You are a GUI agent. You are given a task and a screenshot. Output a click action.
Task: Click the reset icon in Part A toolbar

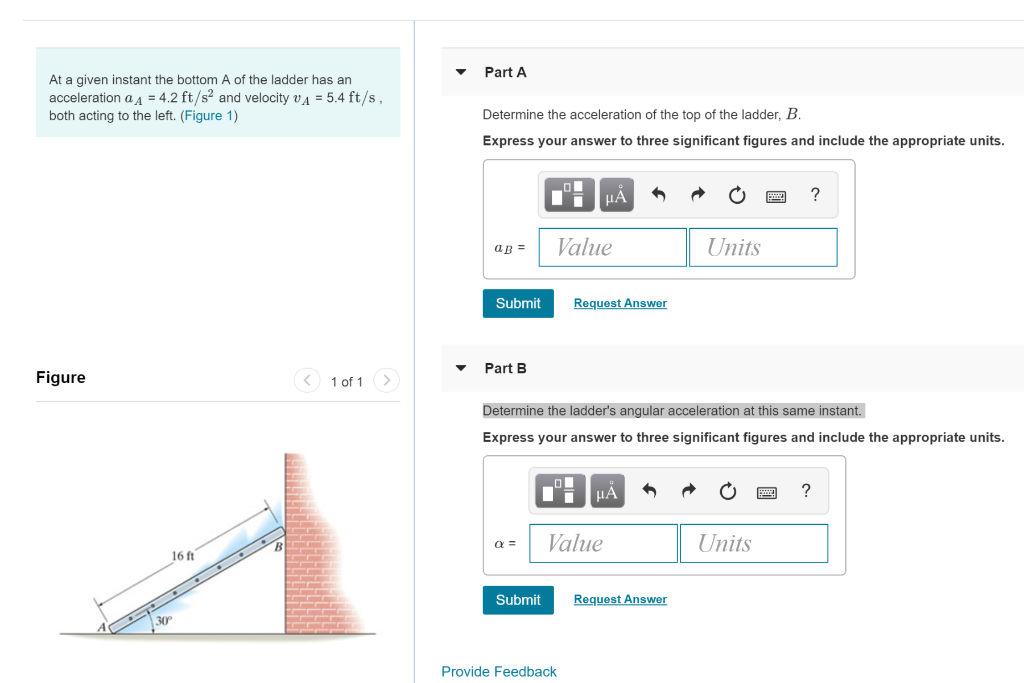[x=736, y=195]
